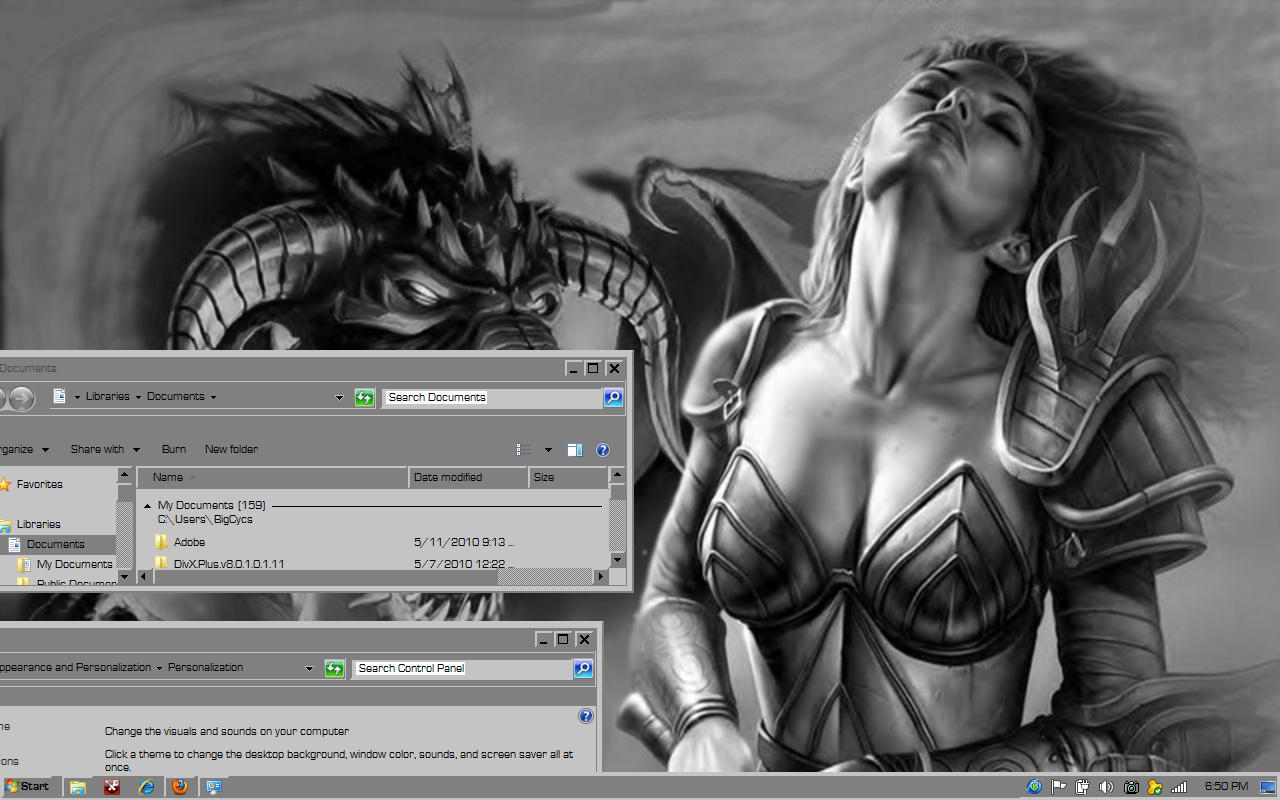
Task: Click navigation pane scroll up arrow
Action: click(124, 475)
